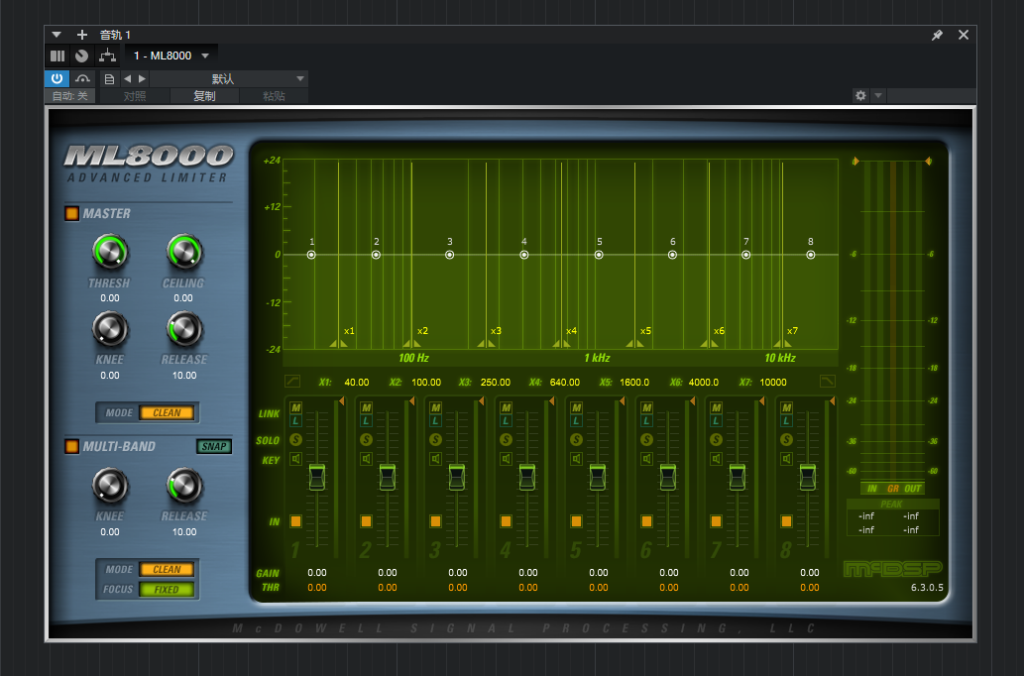Click FOCUS FIXED selector
The image size is (1024, 676).
click(167, 589)
